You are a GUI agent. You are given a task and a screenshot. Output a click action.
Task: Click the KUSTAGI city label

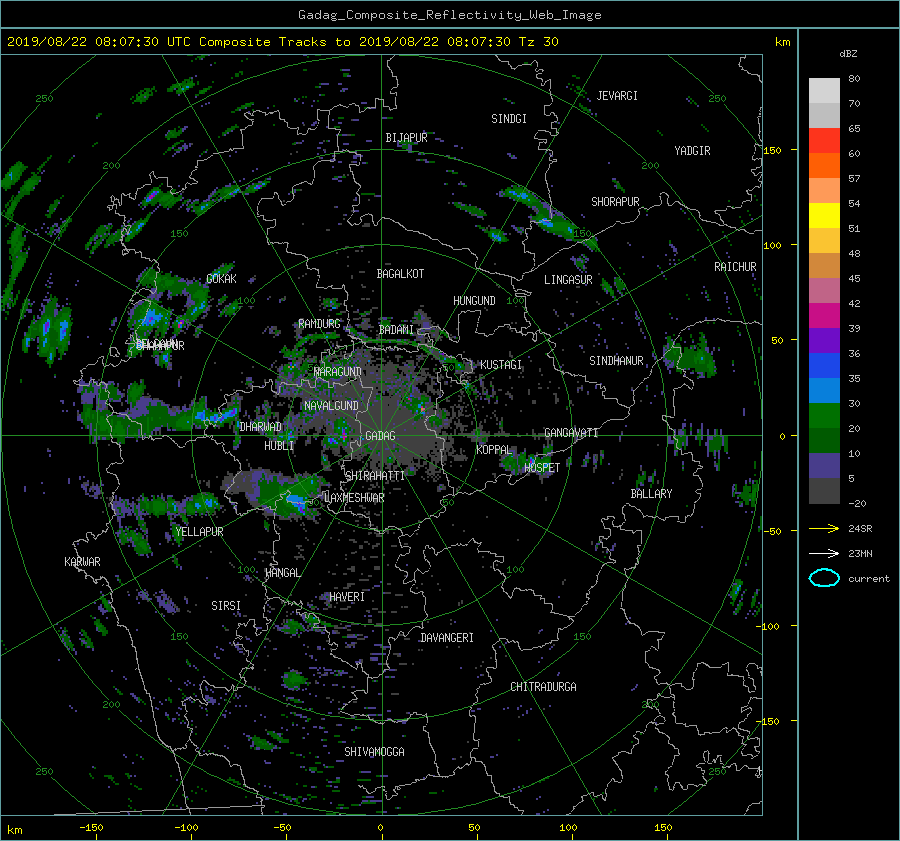click(x=501, y=365)
